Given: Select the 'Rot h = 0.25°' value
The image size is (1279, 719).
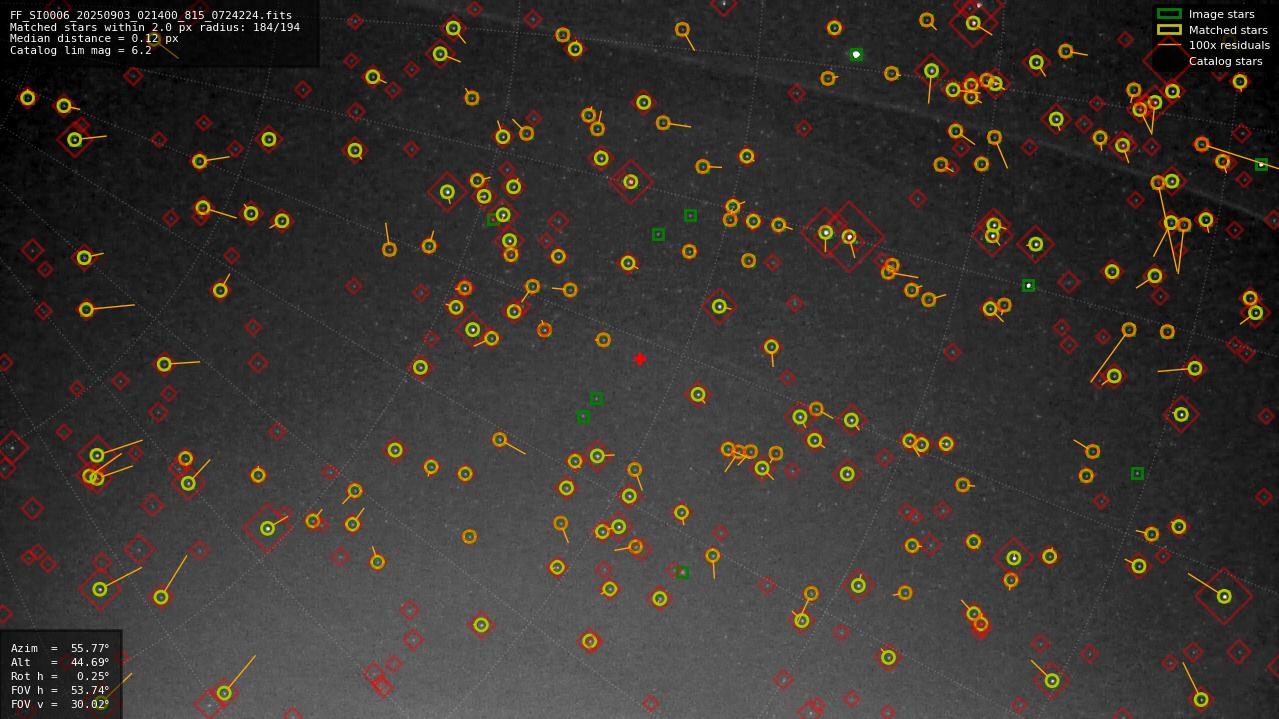Looking at the screenshot, I should 60,676.
